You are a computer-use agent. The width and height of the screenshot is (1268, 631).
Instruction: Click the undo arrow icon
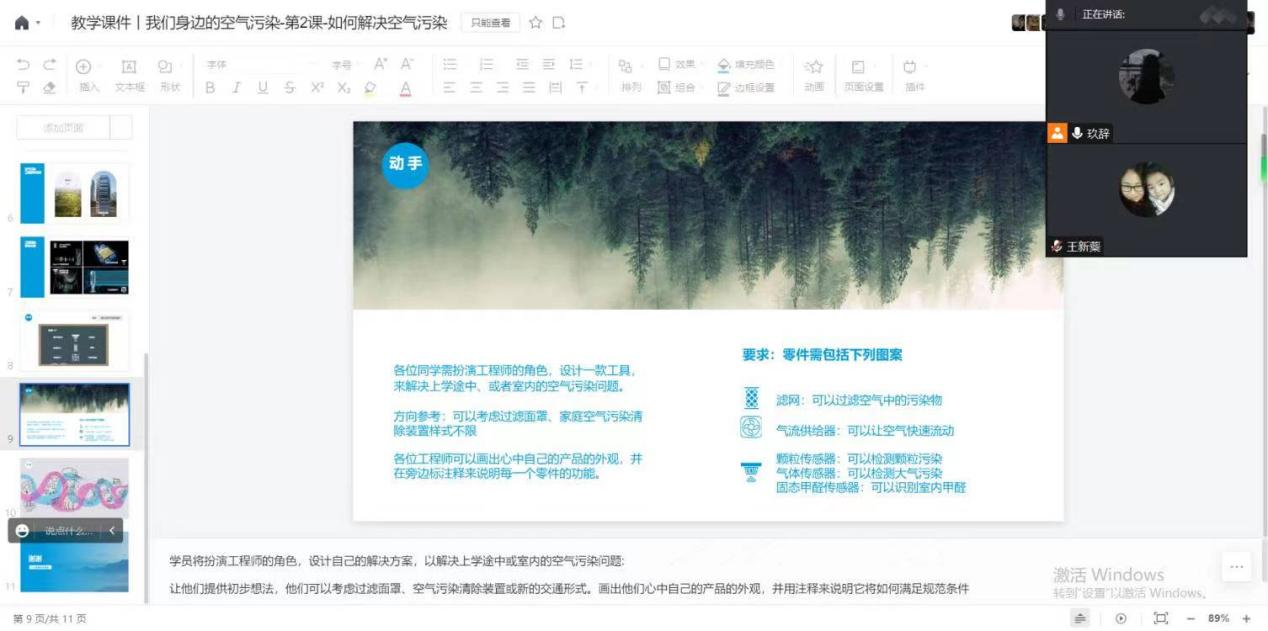(23, 65)
